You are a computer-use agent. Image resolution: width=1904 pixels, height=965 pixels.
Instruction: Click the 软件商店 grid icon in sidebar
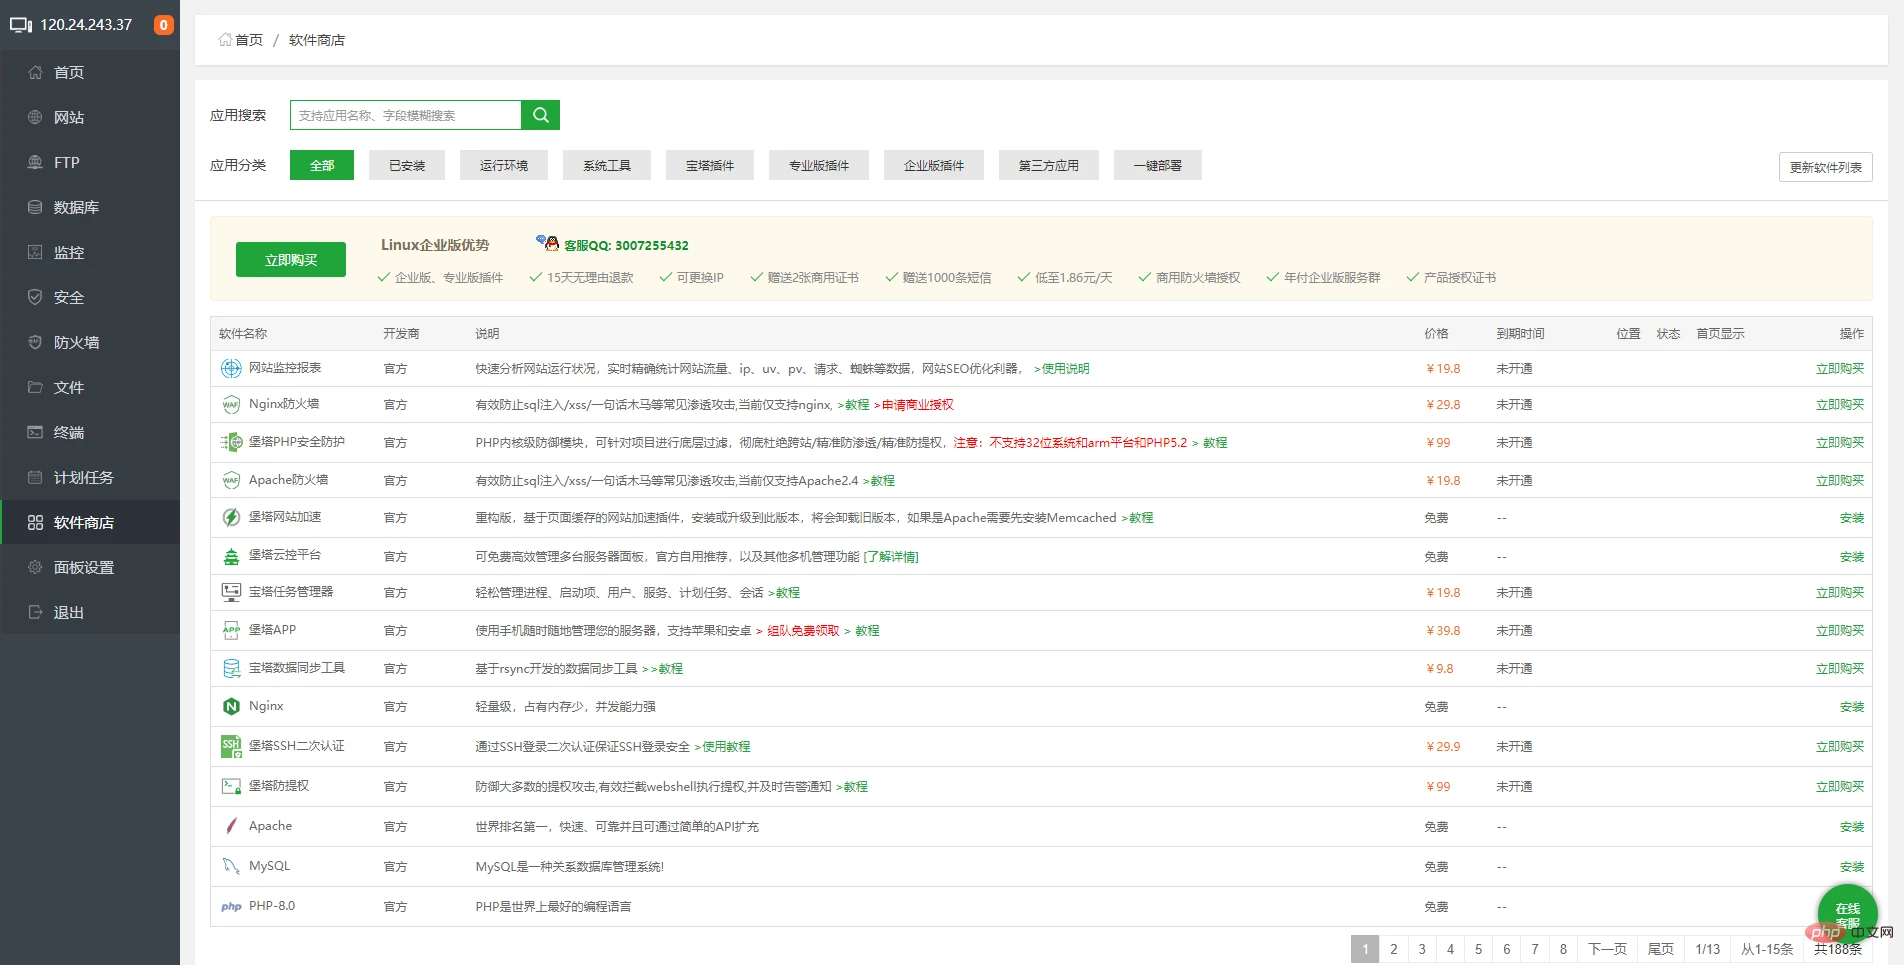(35, 522)
